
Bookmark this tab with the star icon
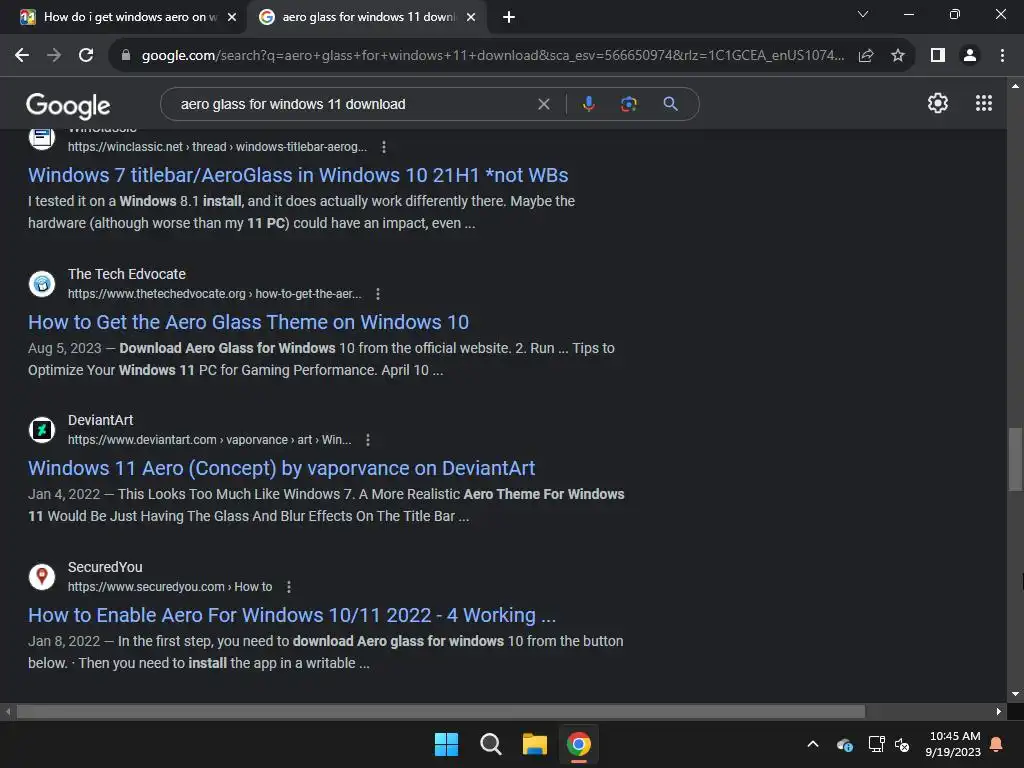coord(898,56)
